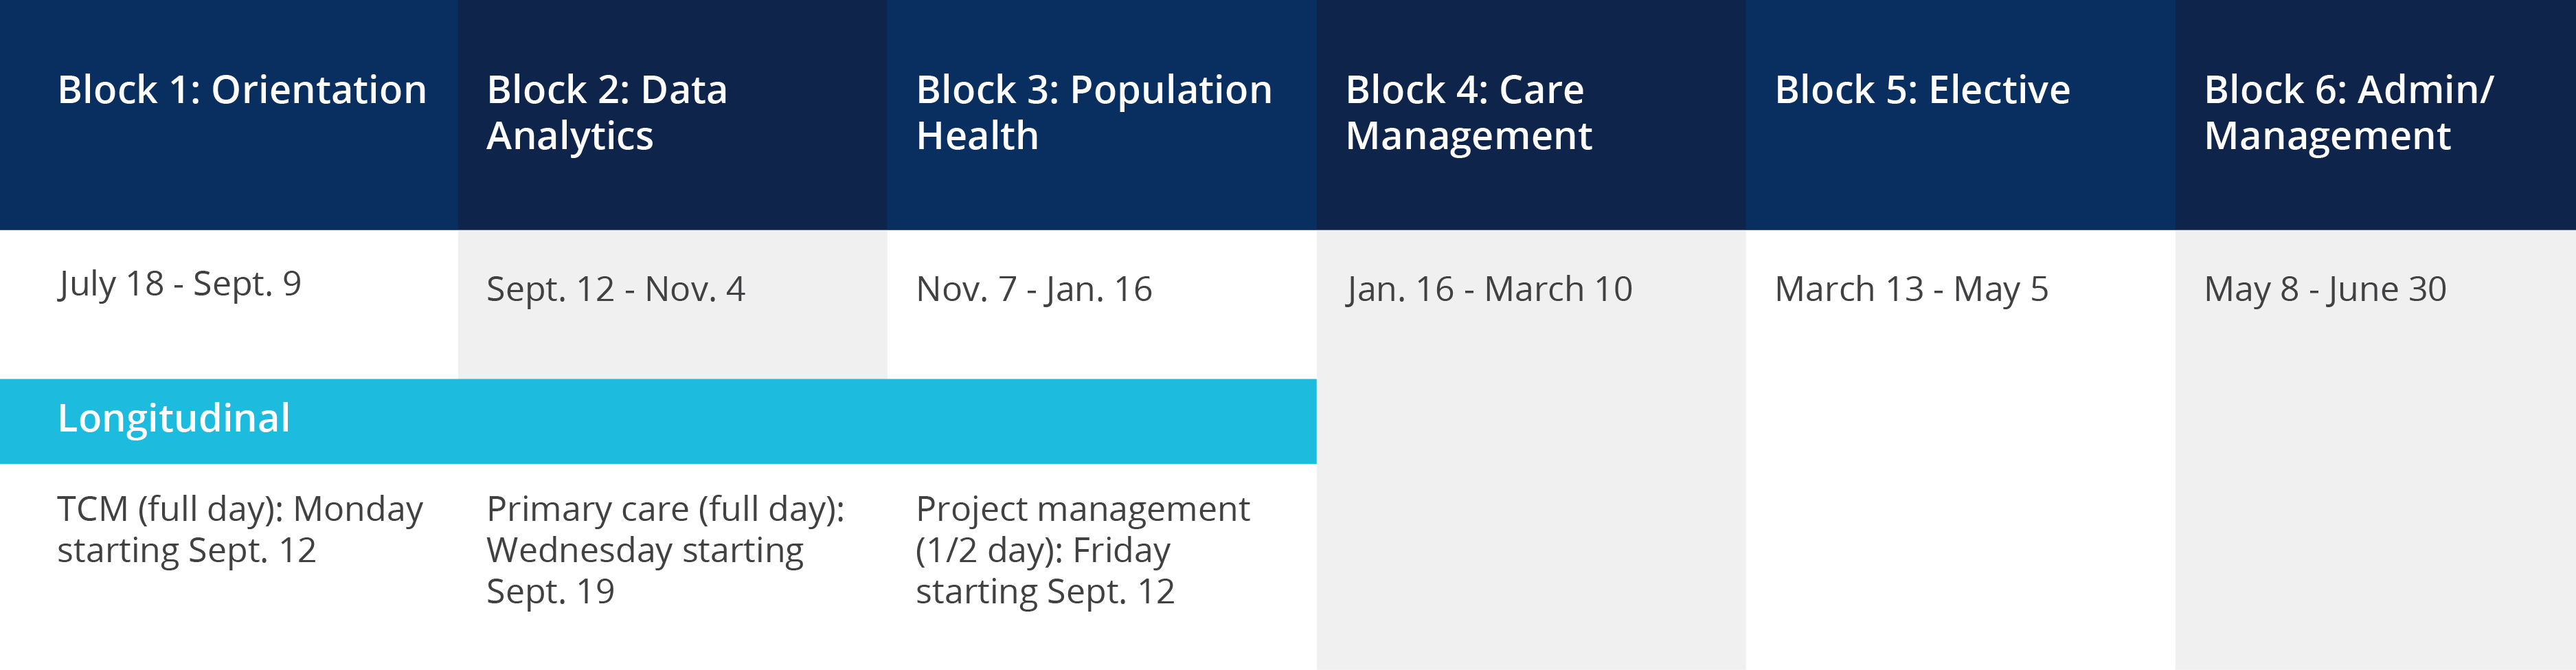The width and height of the screenshot is (2576, 670).
Task: Select the Sept. 12 - Nov. 4 date cell
Action: click(x=615, y=290)
